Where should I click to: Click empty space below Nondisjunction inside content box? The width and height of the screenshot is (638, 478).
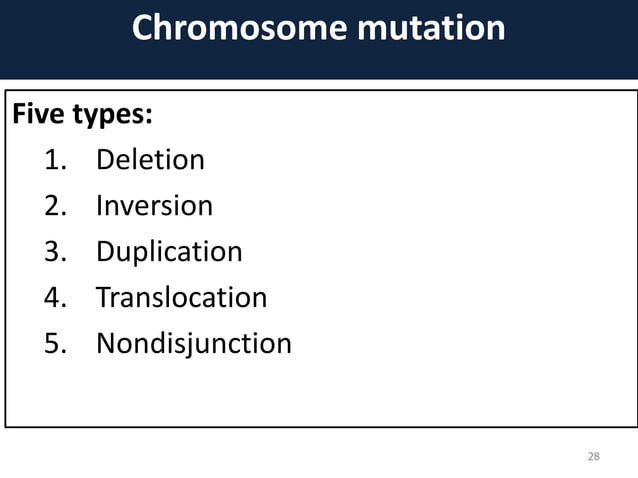(x=200, y=395)
